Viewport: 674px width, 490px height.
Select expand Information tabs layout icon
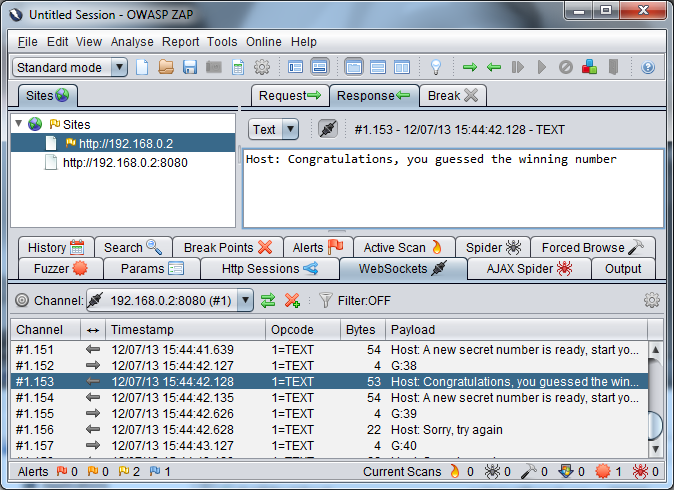click(x=378, y=67)
